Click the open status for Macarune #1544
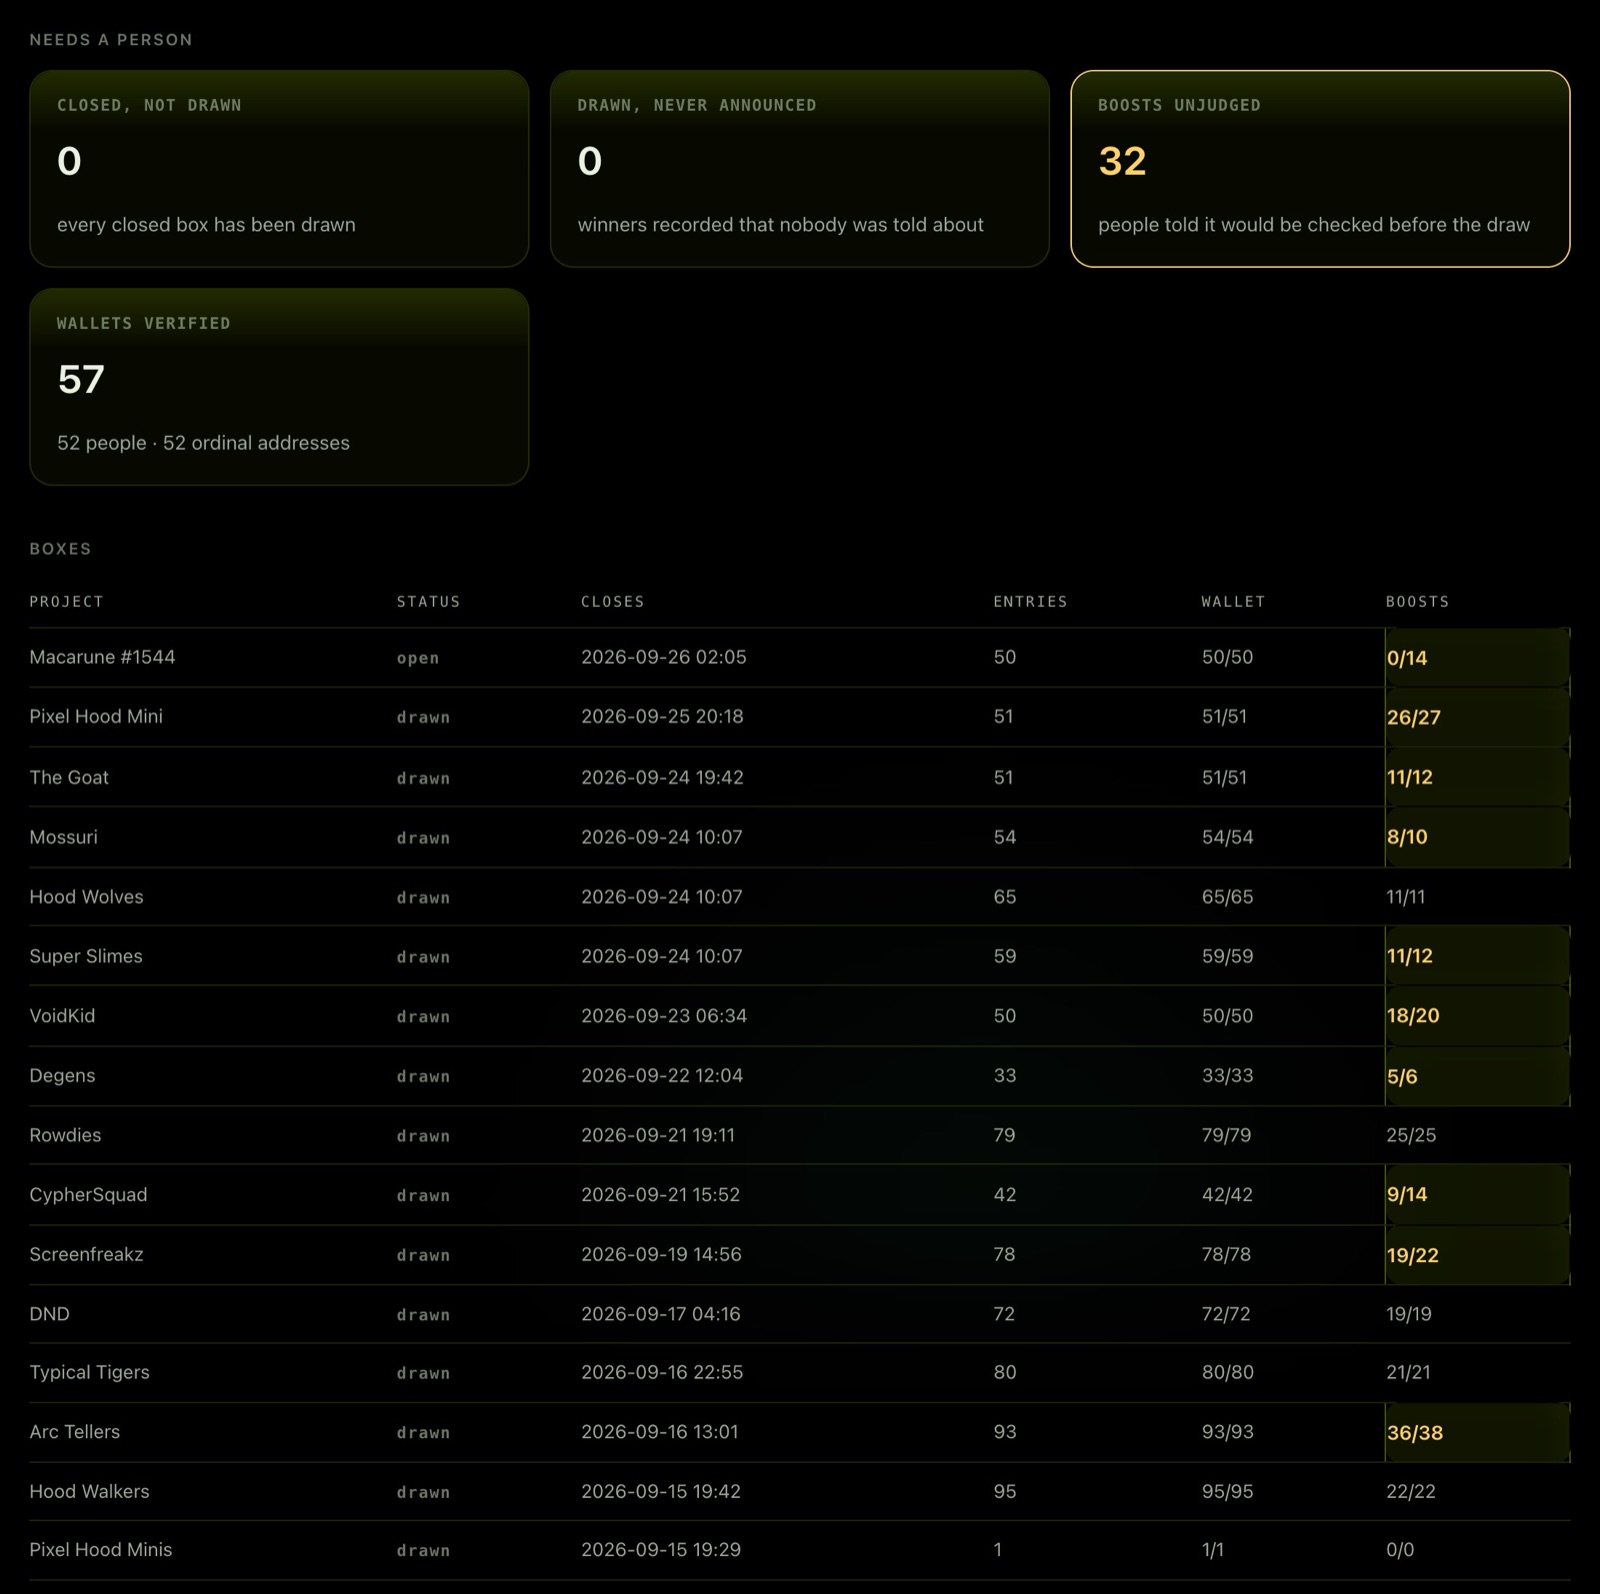The image size is (1600, 1594). 418,658
